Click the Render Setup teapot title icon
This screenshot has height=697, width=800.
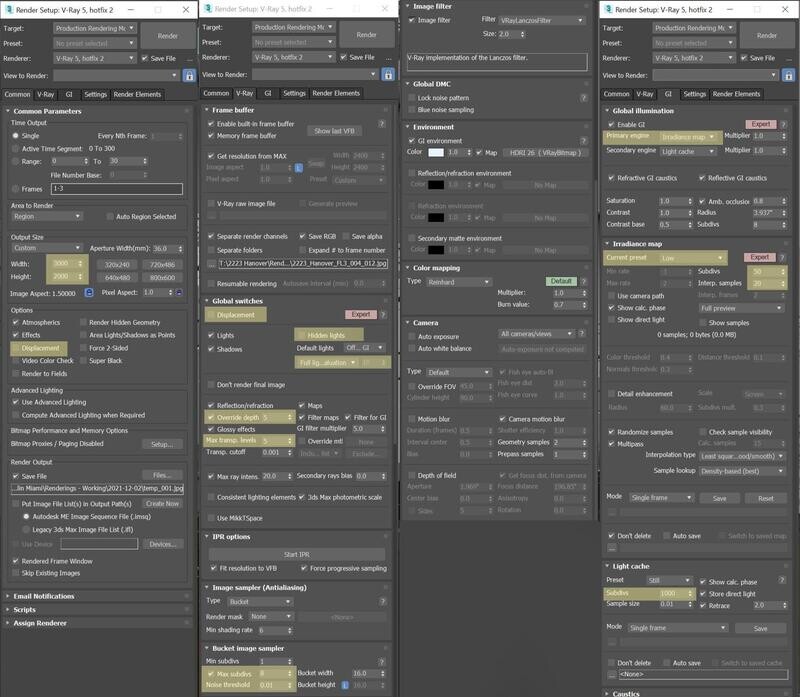coord(8,8)
